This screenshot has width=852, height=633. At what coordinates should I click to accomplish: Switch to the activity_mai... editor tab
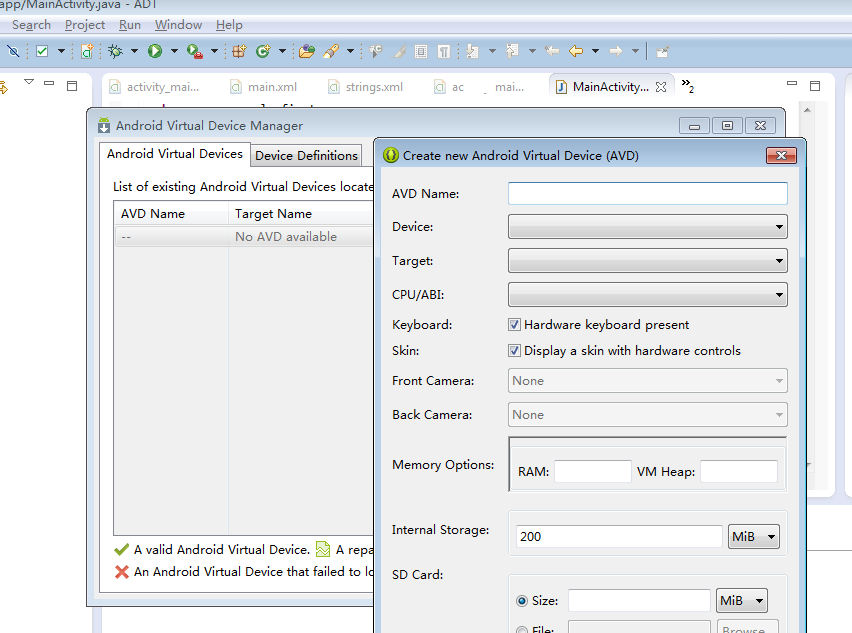pyautogui.click(x=155, y=87)
